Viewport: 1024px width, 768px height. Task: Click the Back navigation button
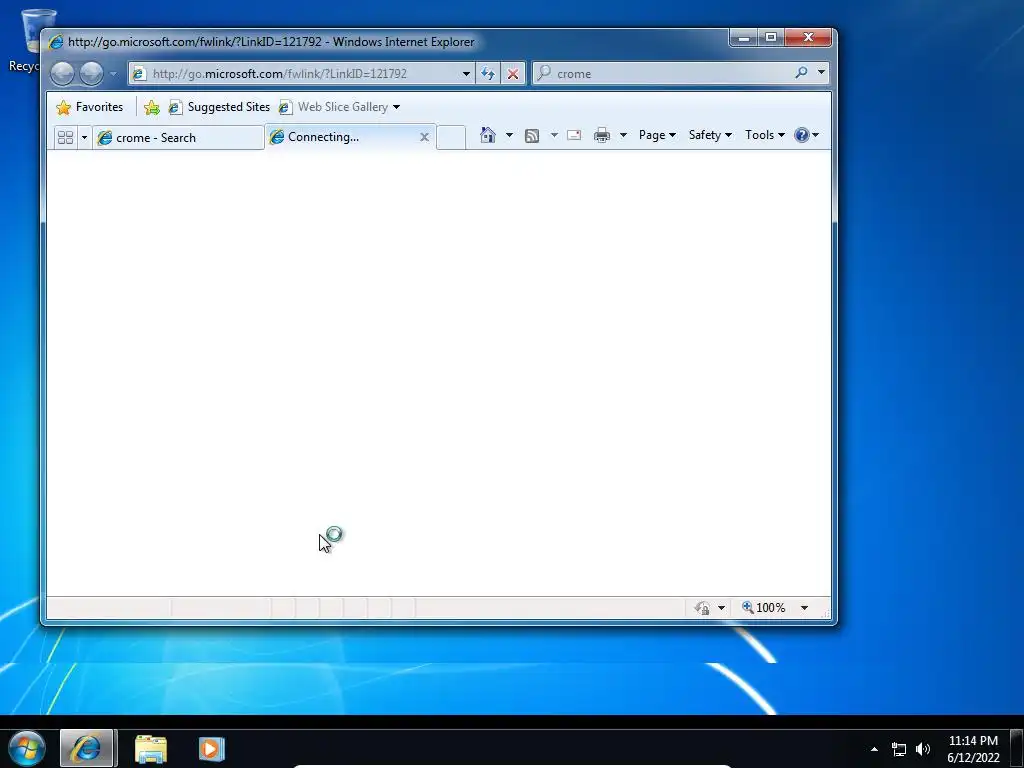(63, 73)
